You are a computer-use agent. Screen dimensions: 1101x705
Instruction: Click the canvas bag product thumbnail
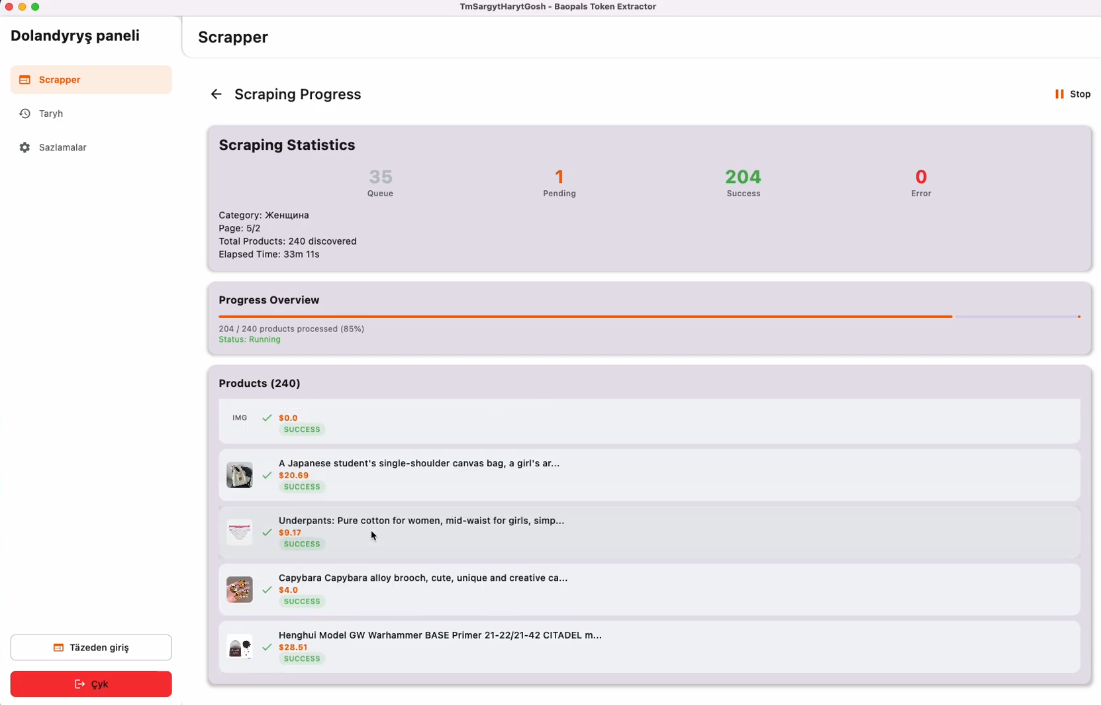coord(239,475)
